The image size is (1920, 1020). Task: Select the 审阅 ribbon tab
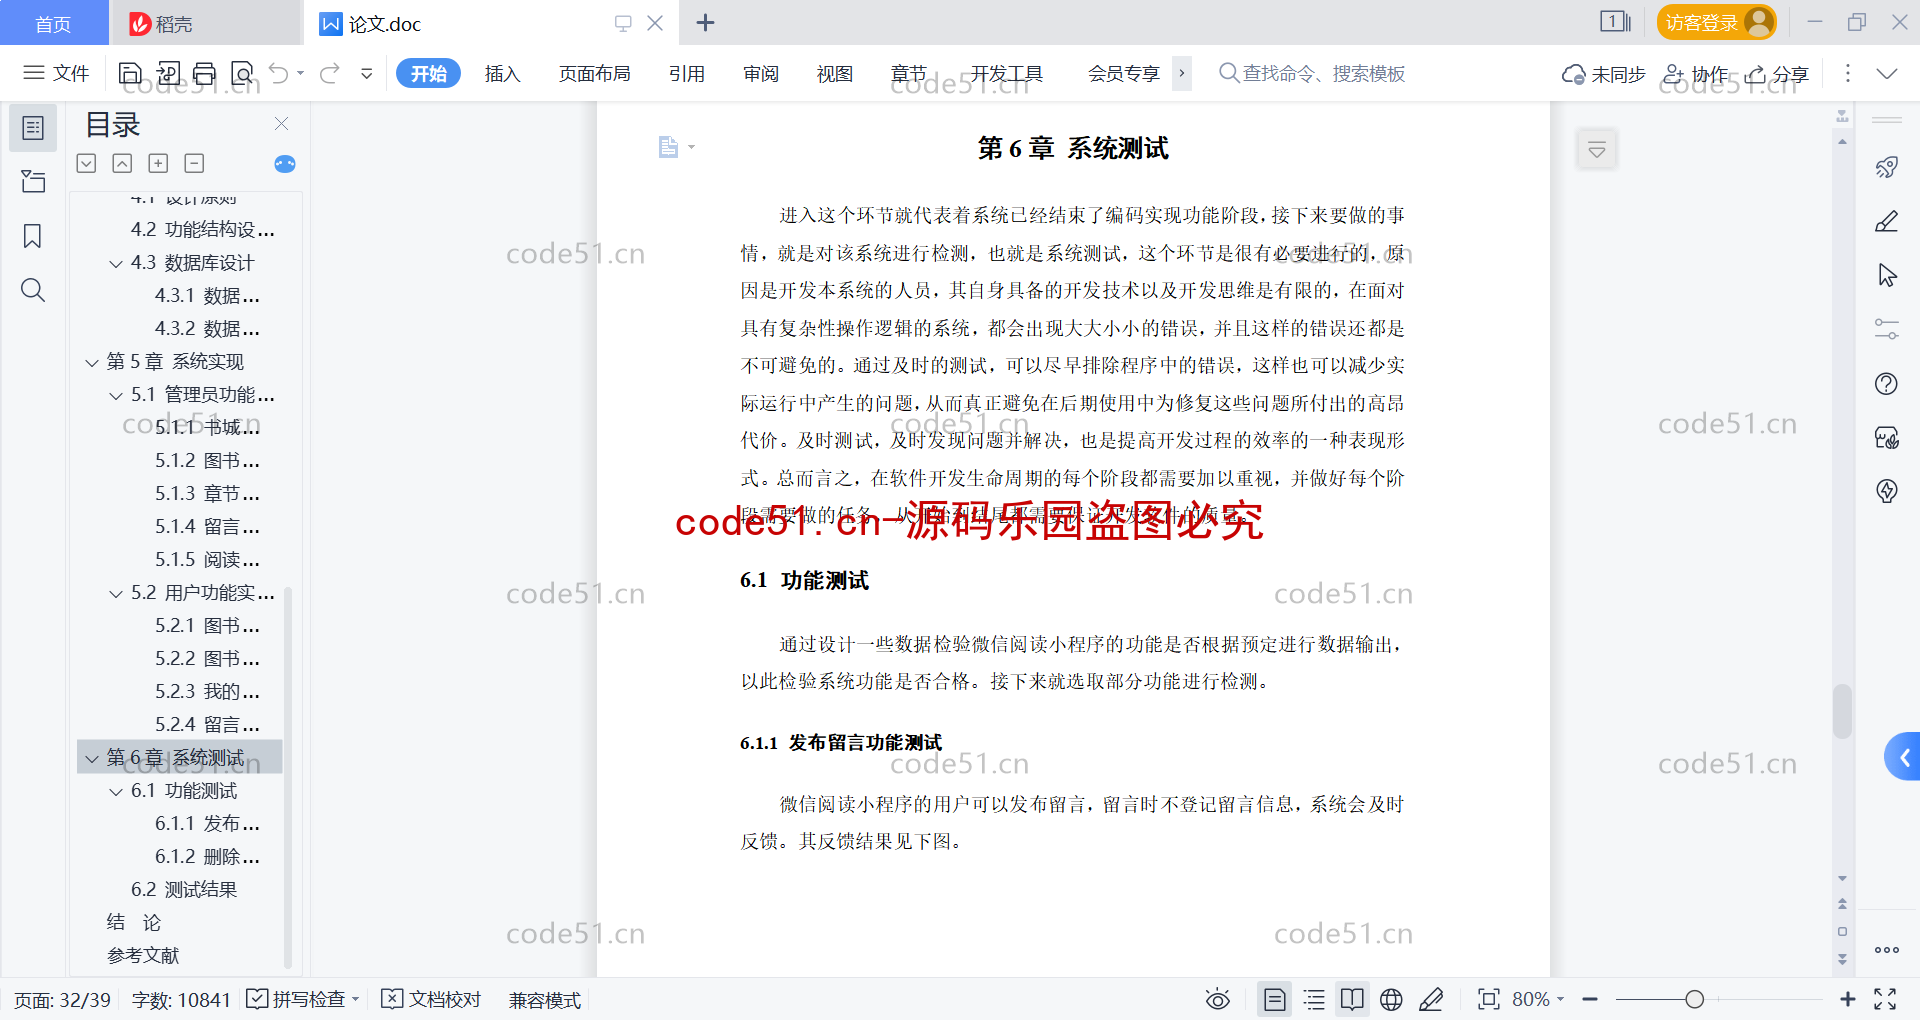coord(761,73)
